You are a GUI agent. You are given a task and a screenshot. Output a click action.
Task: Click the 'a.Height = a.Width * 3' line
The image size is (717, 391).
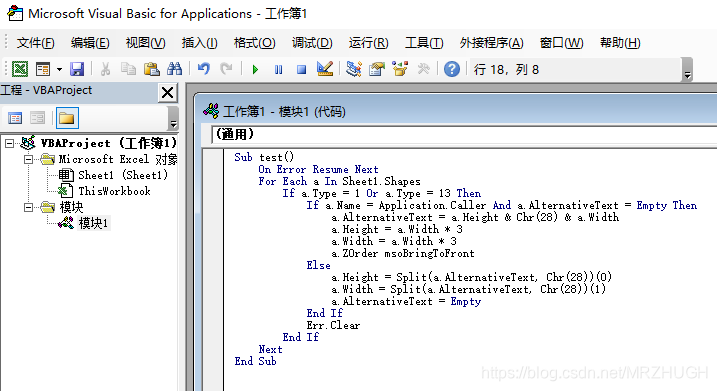397,230
